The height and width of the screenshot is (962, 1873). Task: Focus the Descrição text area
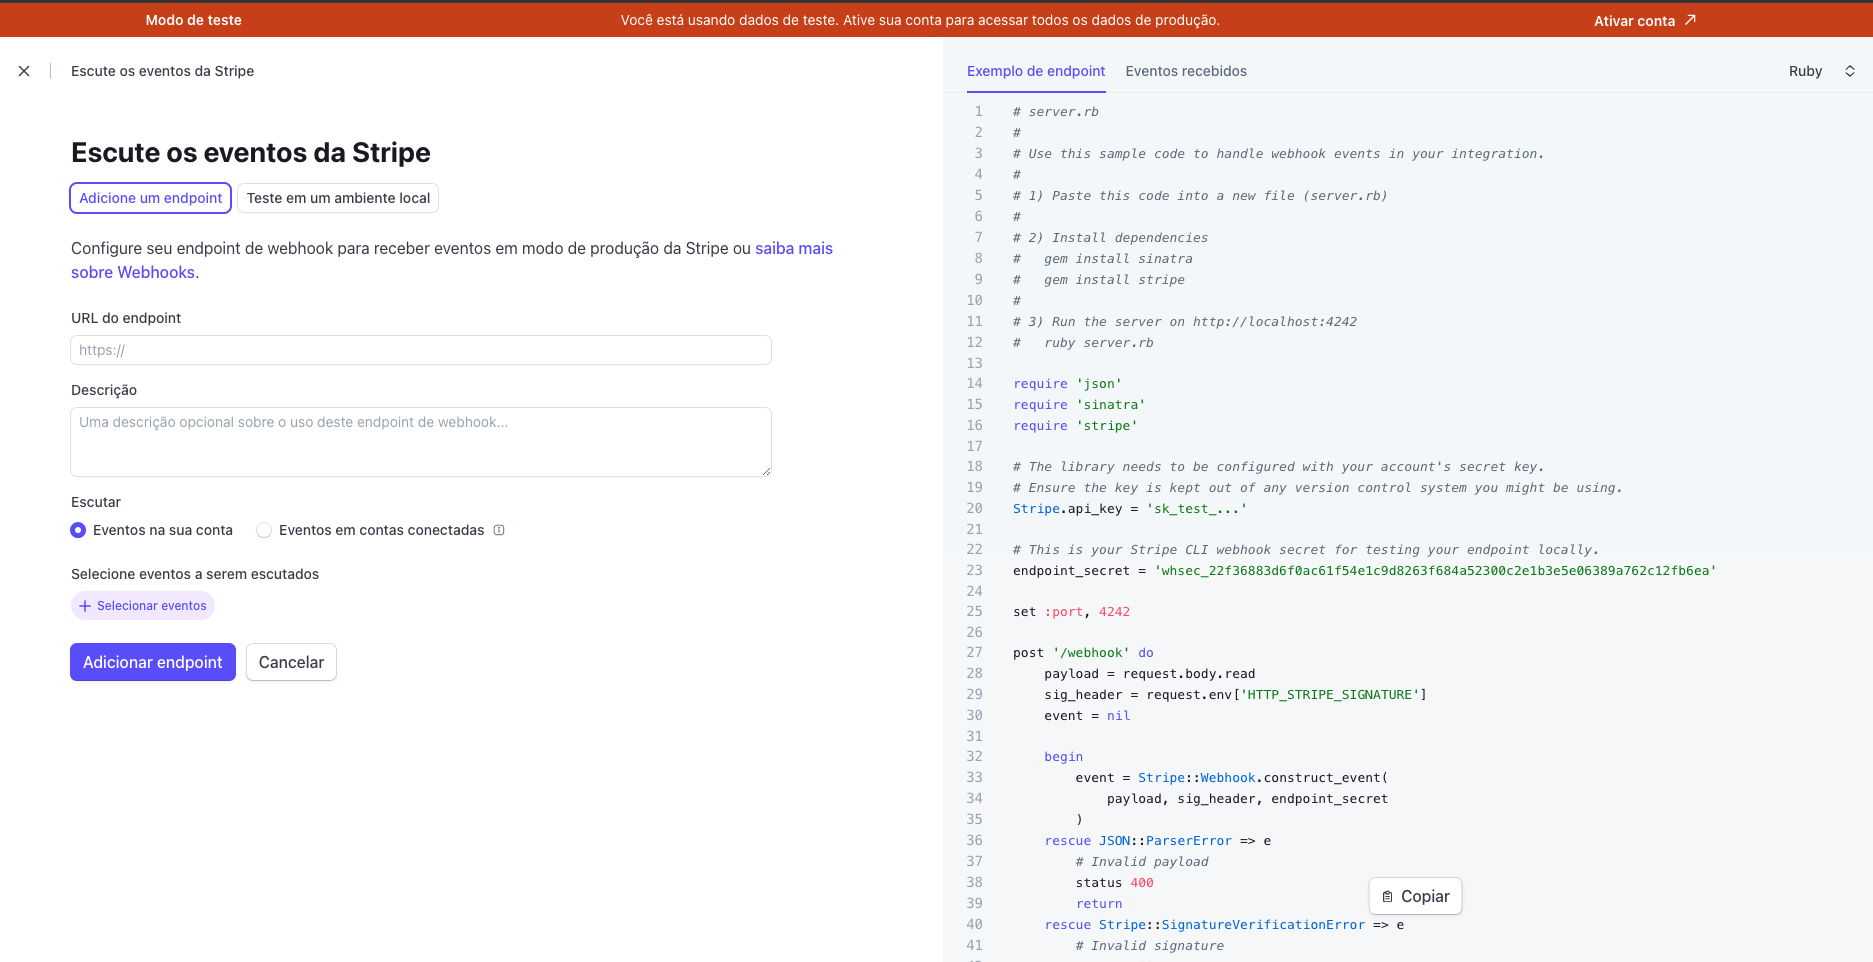[x=421, y=442]
